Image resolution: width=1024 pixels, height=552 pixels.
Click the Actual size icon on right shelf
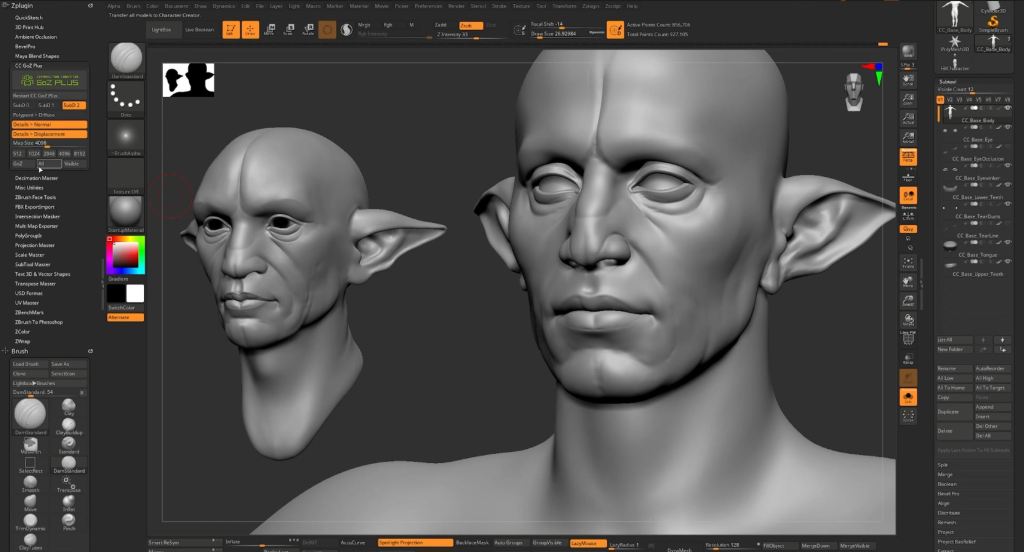pos(908,118)
